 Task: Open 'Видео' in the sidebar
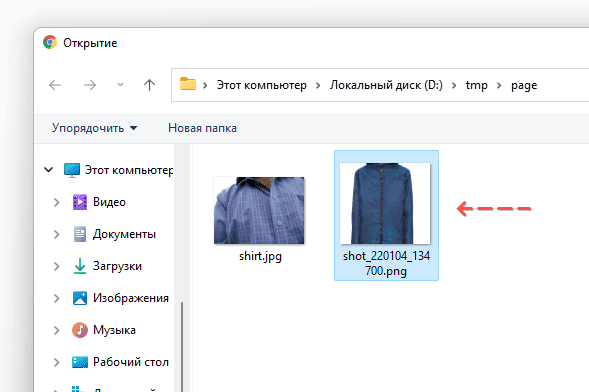click(x=109, y=202)
